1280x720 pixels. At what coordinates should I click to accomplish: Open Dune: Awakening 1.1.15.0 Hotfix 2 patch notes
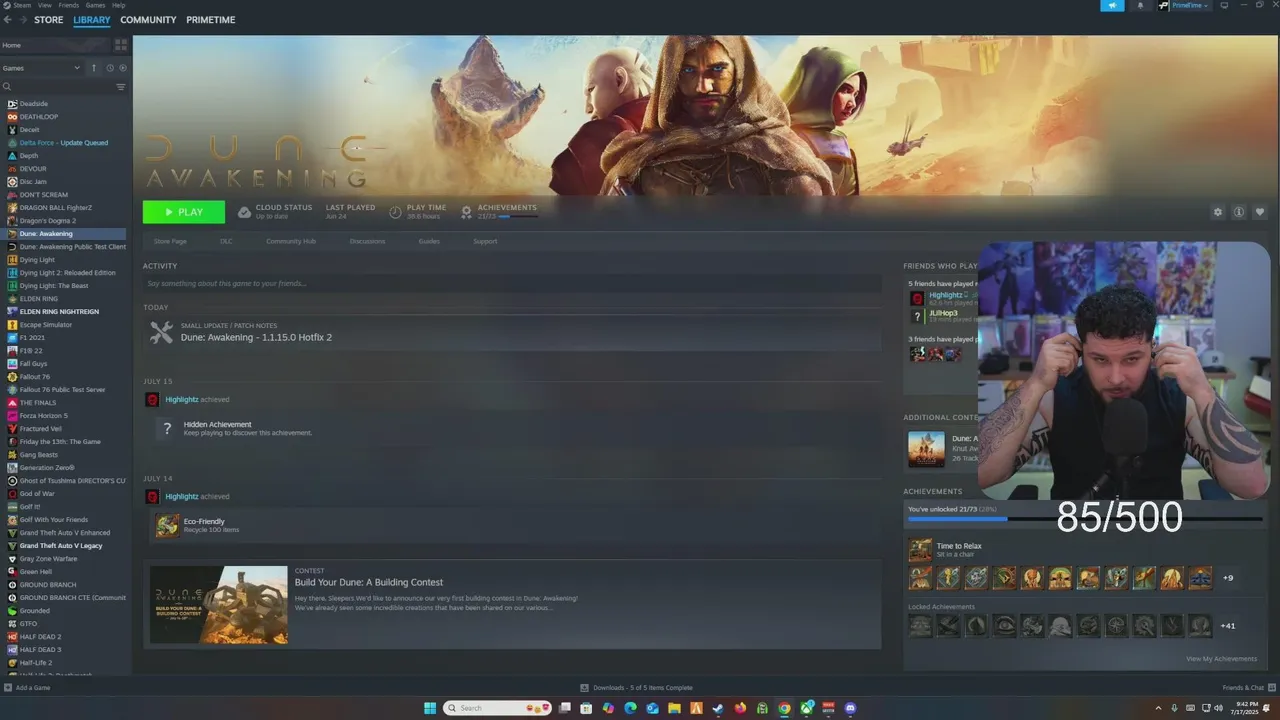pyautogui.click(x=256, y=337)
